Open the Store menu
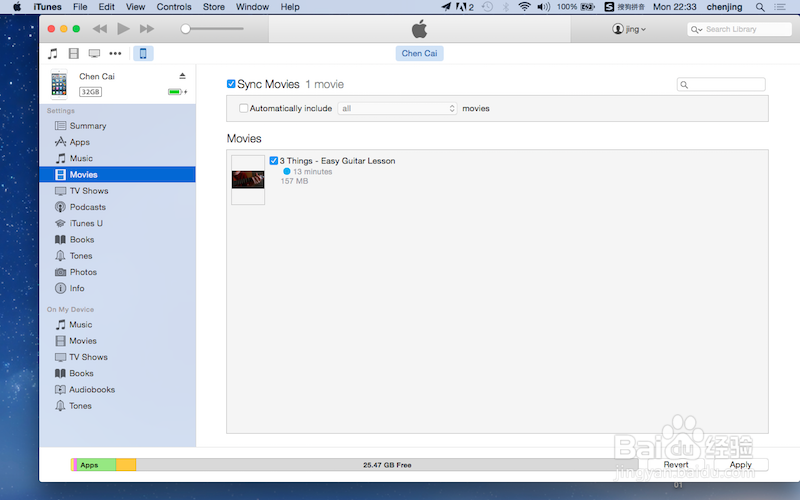Screen dimensions: 800x500 coord(214,7)
